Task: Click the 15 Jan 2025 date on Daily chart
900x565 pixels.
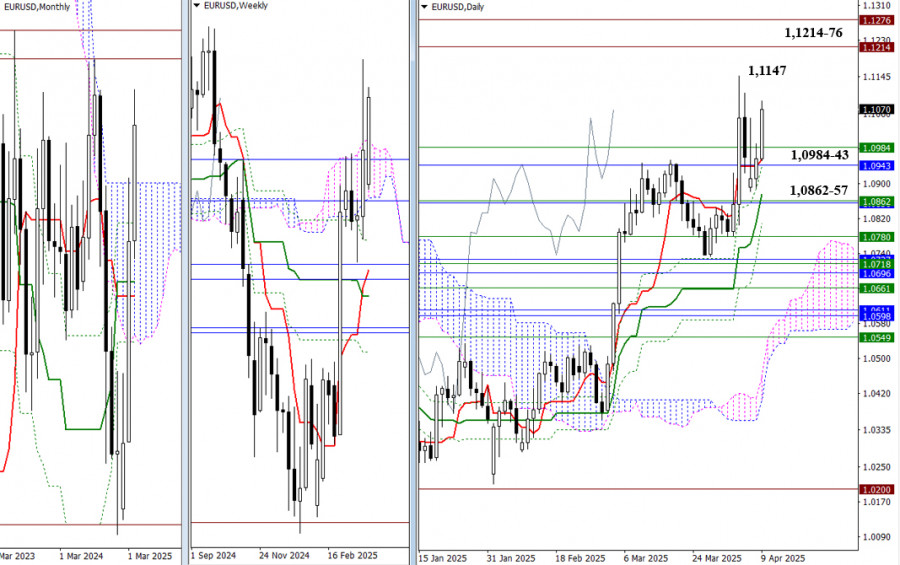Action: click(443, 558)
